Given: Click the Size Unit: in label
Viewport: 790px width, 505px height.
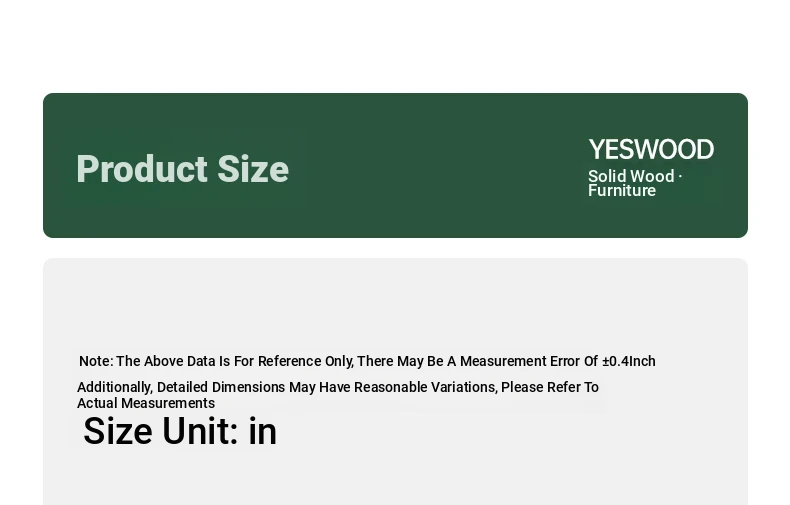Looking at the screenshot, I should click(180, 431).
